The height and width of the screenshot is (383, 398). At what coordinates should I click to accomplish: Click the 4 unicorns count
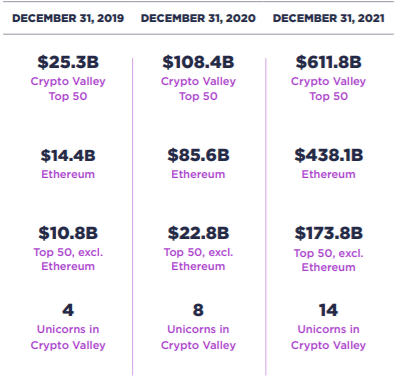pos(68,310)
